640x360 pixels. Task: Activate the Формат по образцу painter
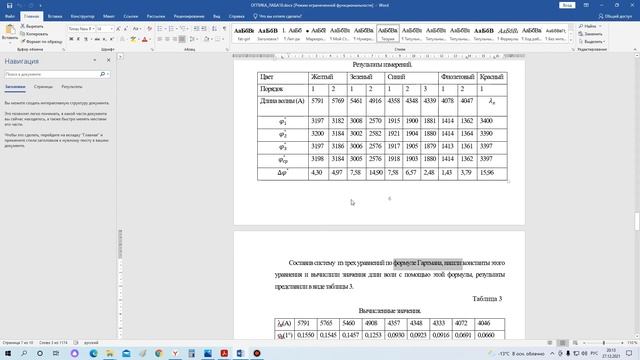coord(41,41)
